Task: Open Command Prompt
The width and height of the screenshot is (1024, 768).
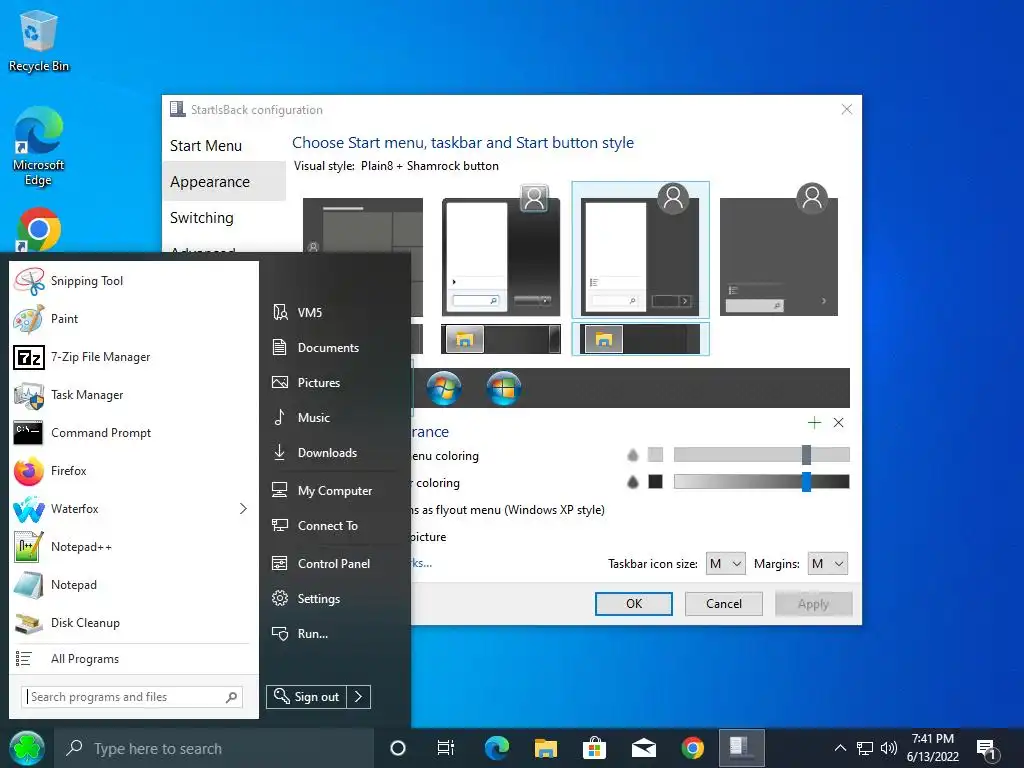Action: click(x=133, y=432)
